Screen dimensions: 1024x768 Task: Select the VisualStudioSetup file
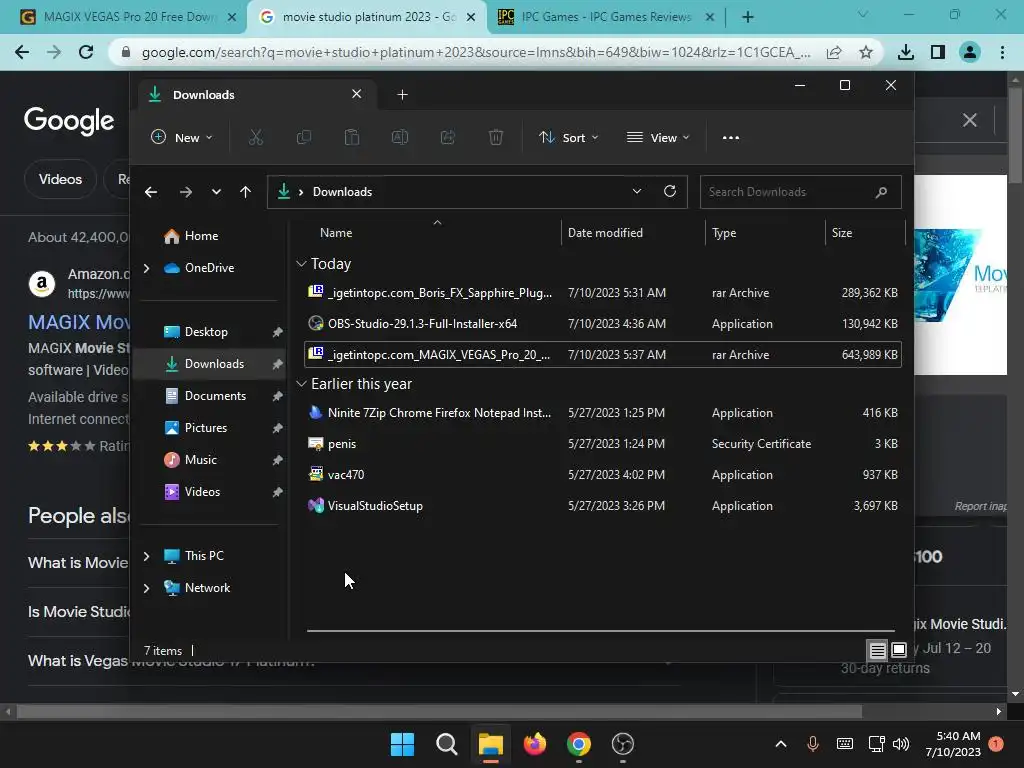point(603,506)
